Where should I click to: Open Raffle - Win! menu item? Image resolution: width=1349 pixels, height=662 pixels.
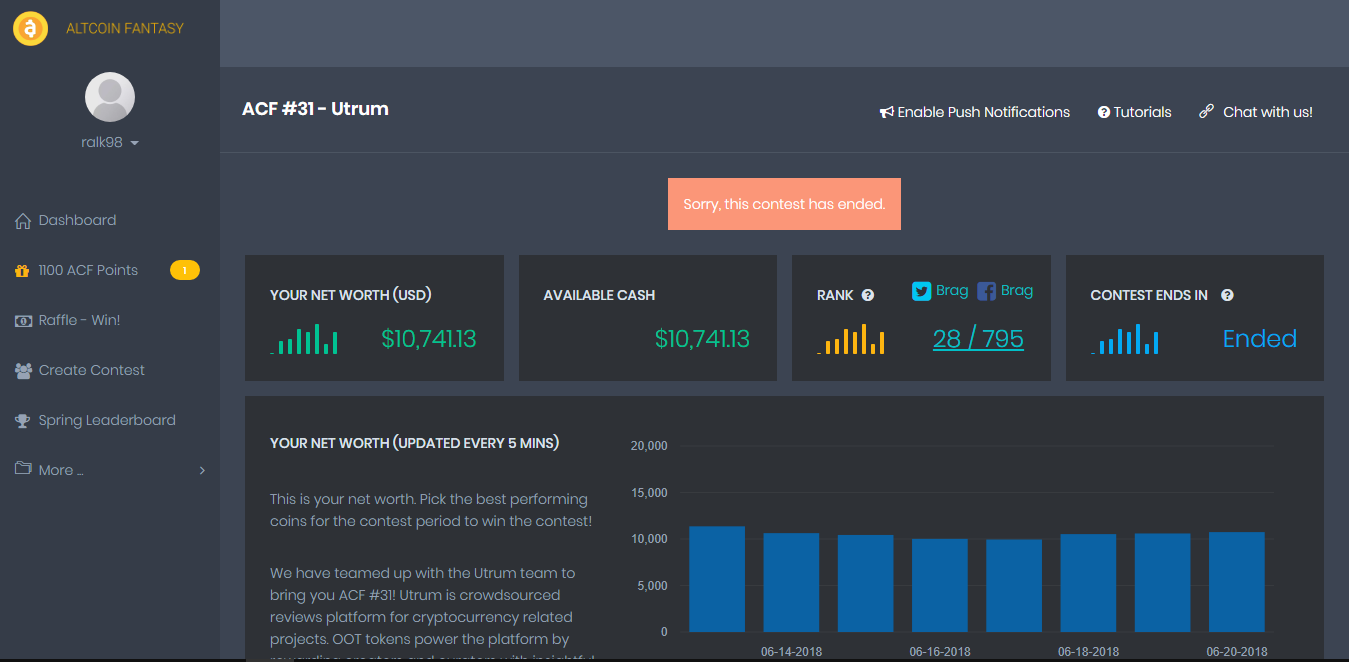(79, 321)
